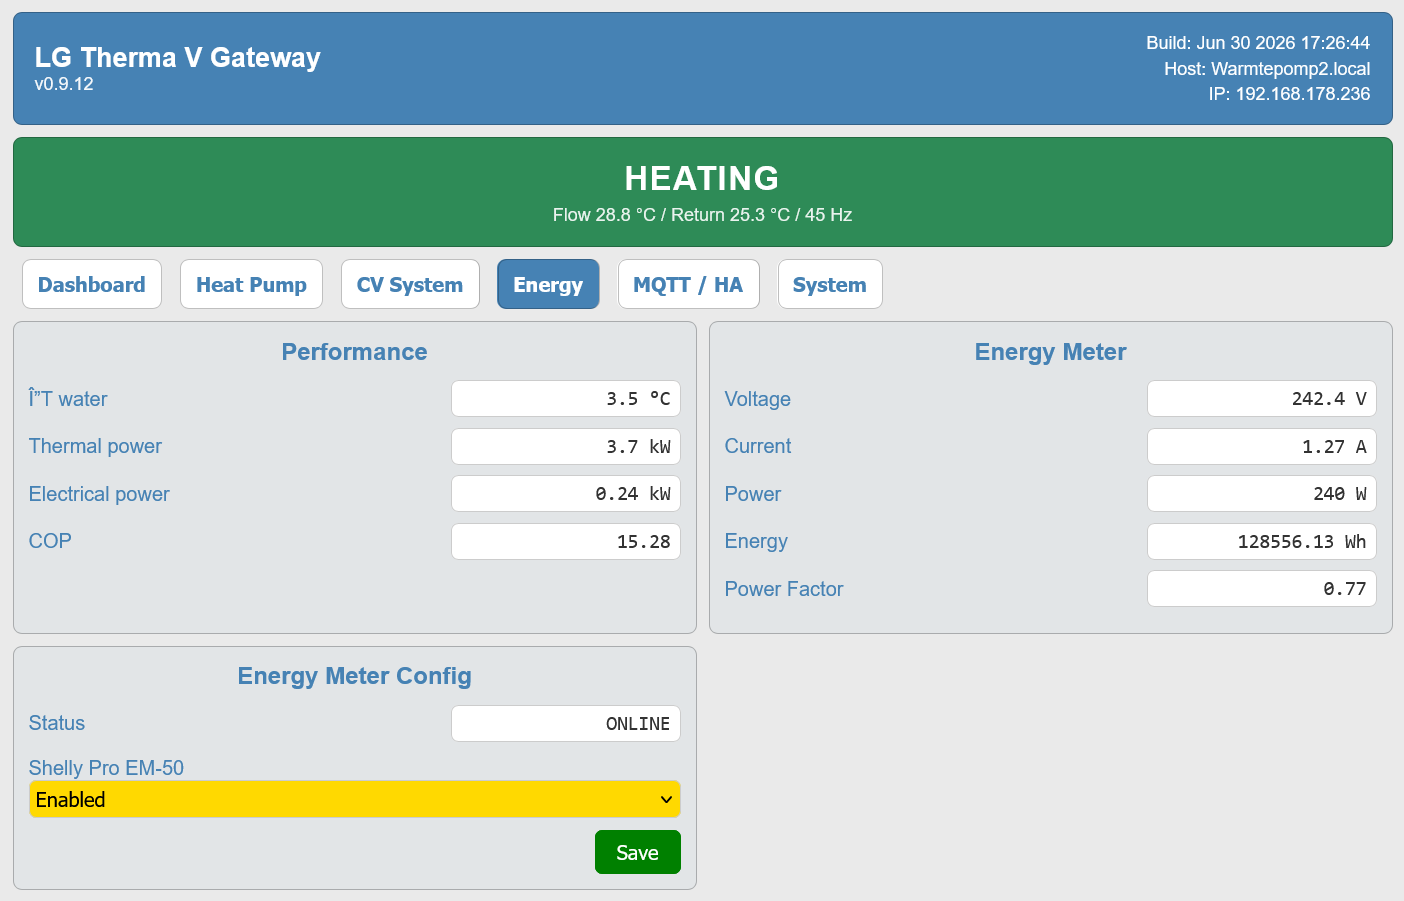Click the Current label
Image resolution: width=1404 pixels, height=901 pixels.
click(758, 446)
